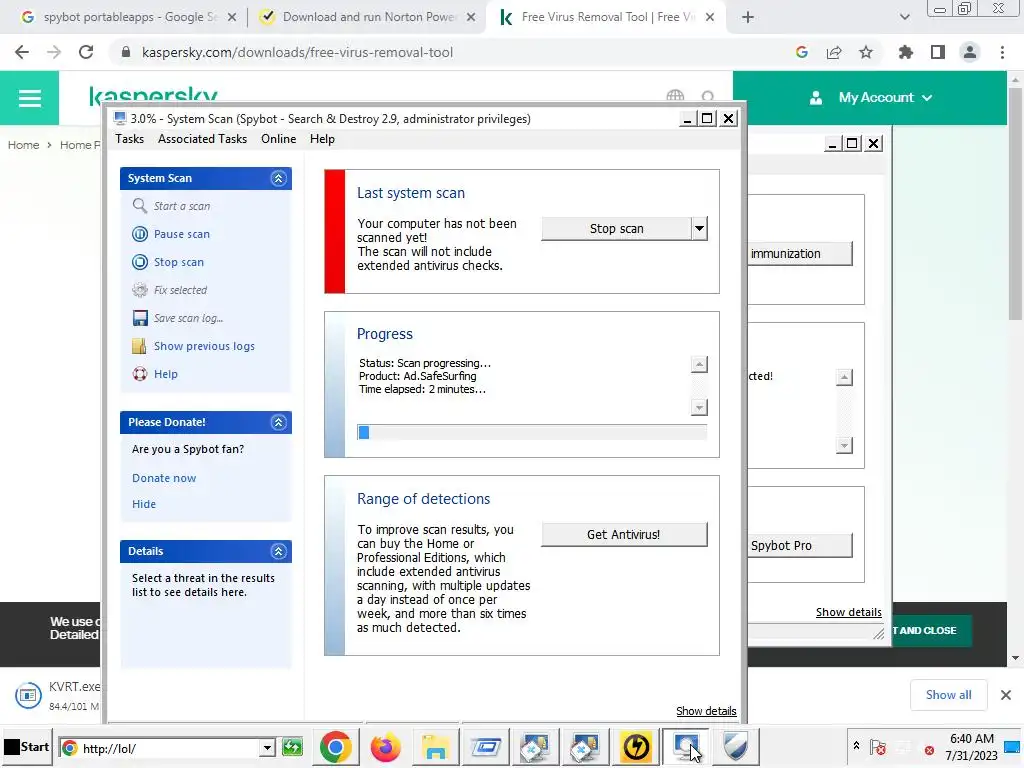Switch to the Norton Power Eraser tab

pos(366,17)
